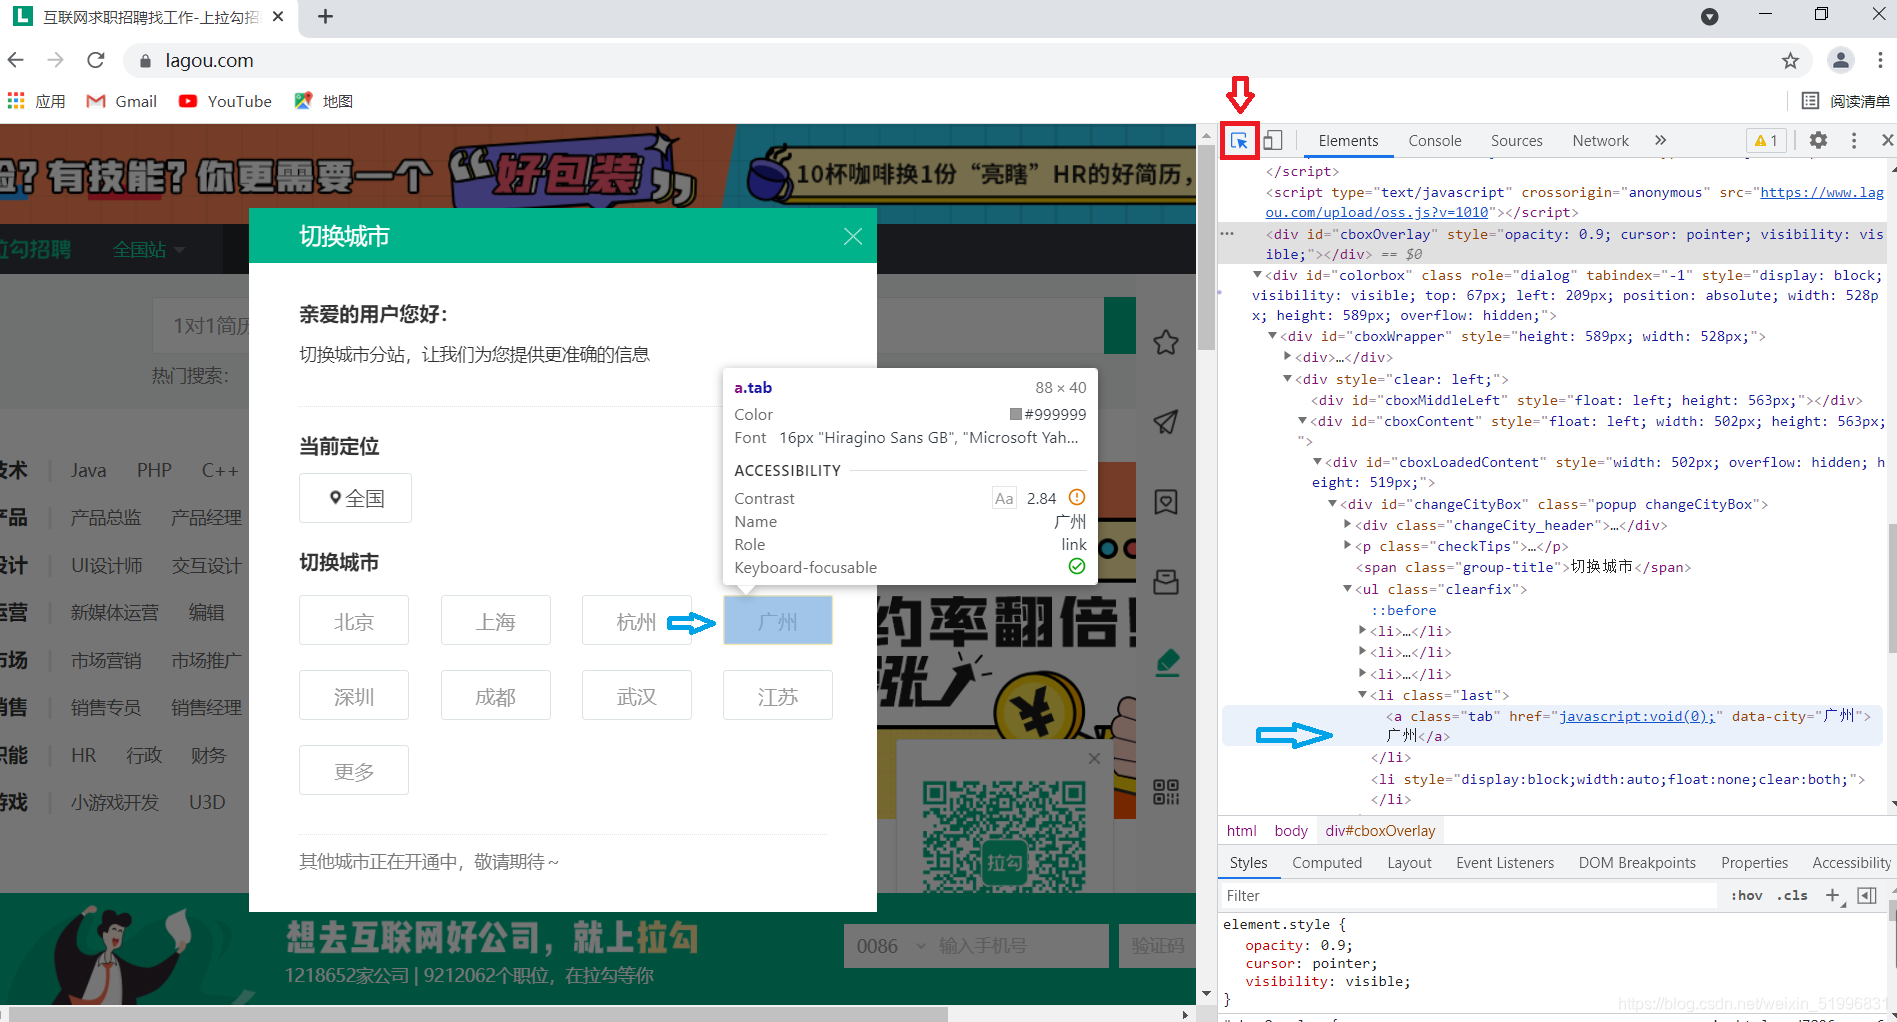Collapse the div#cboxWrapper node
Viewport: 1897px width, 1022px height.
coord(1273,336)
